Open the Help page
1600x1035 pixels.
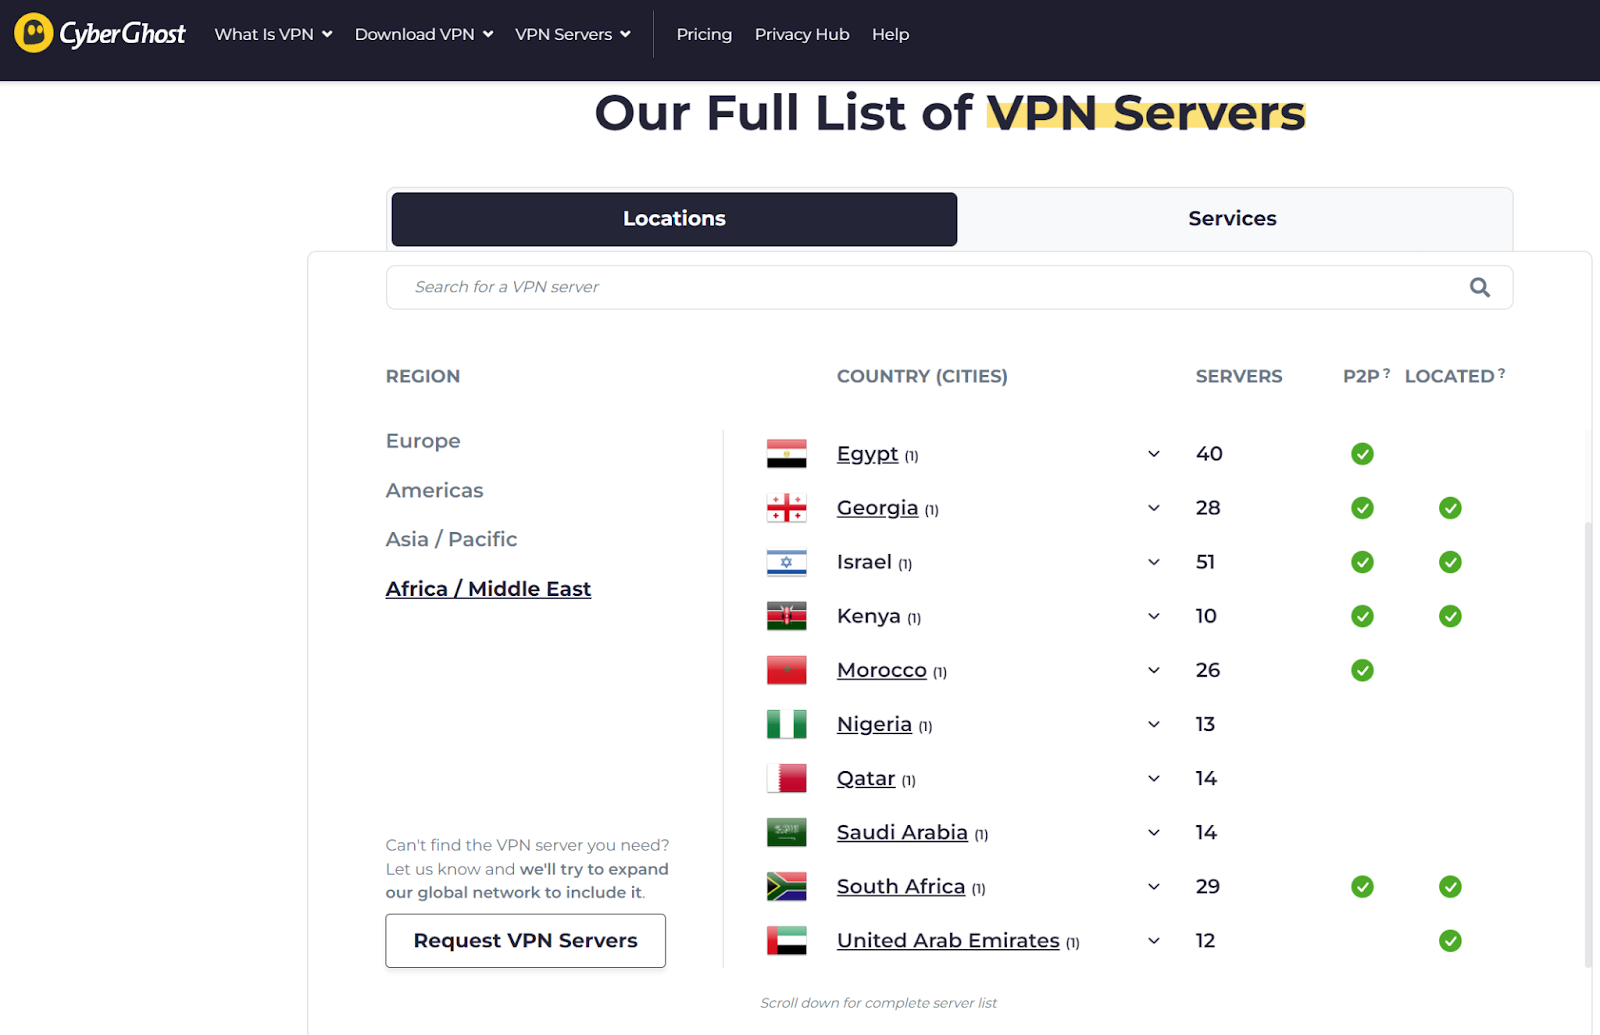pyautogui.click(x=890, y=34)
